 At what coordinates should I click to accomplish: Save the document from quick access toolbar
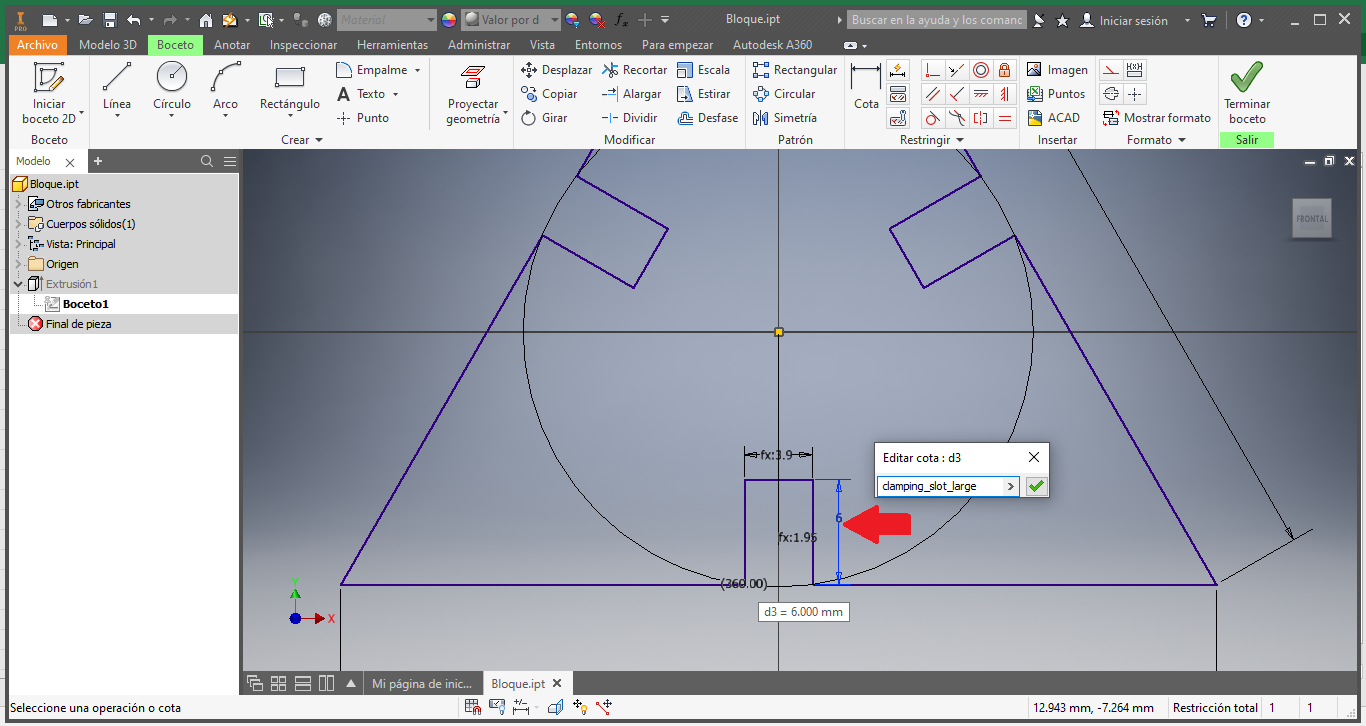(110, 20)
